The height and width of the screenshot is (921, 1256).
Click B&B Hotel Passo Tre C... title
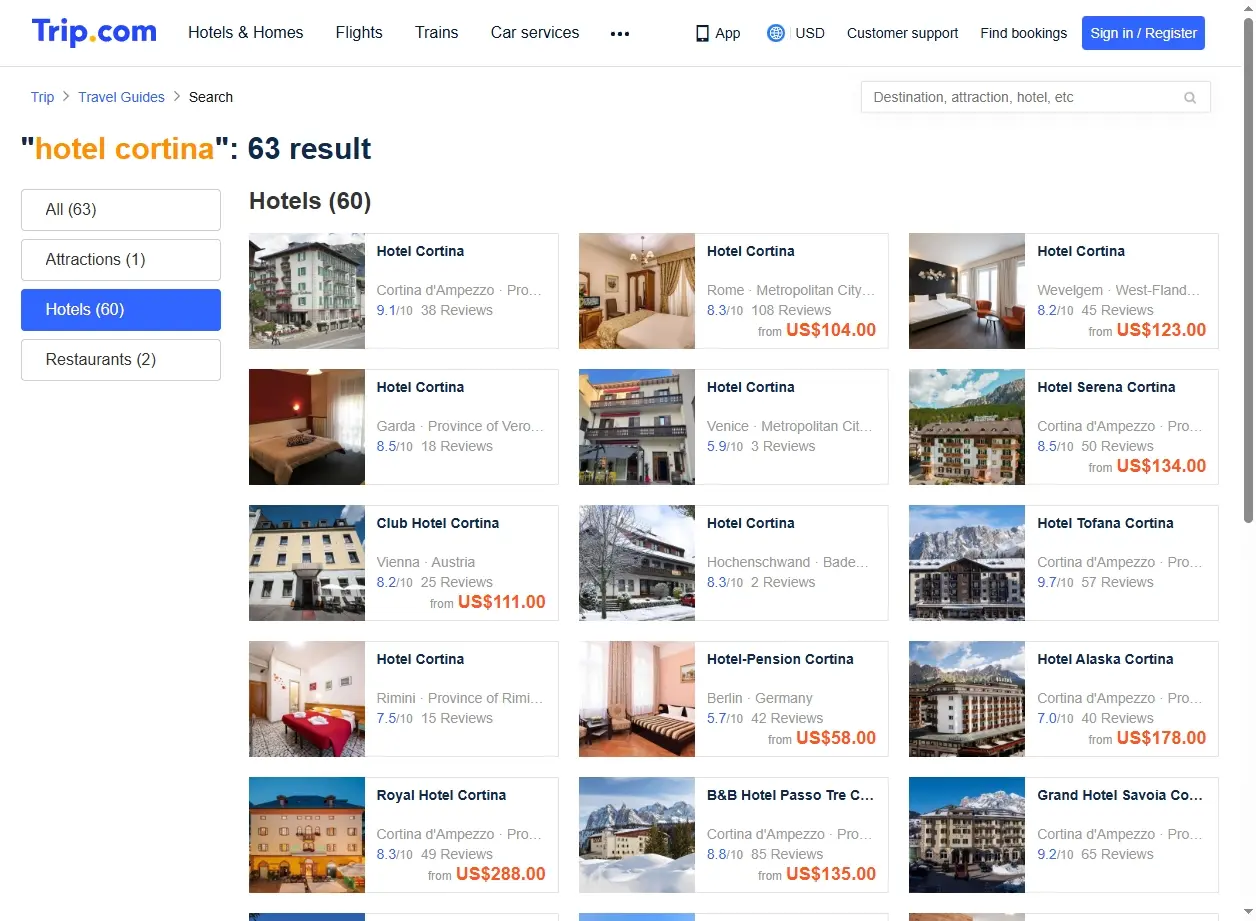(x=790, y=795)
